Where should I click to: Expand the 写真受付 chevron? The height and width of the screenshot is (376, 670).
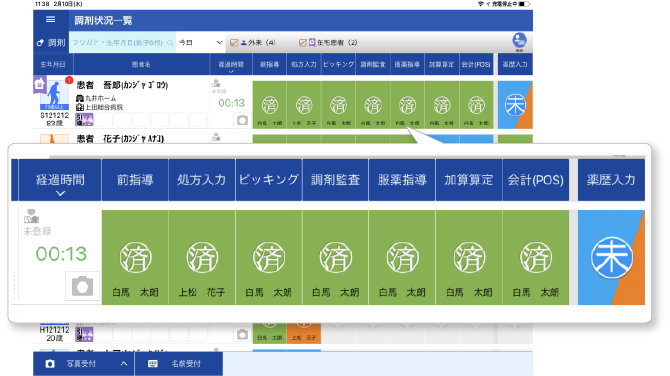(x=123, y=364)
